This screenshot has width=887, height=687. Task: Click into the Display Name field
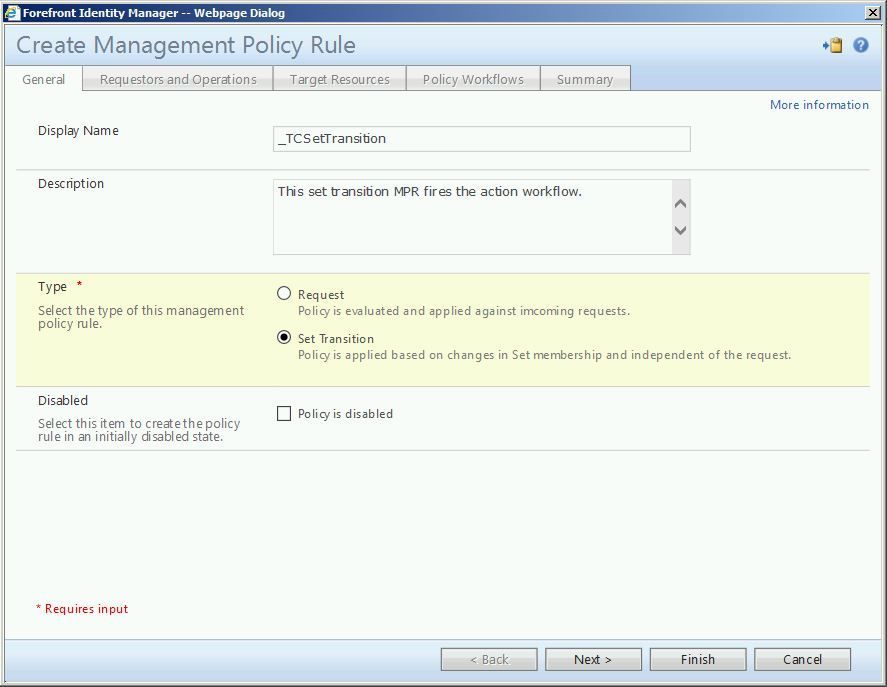481,139
